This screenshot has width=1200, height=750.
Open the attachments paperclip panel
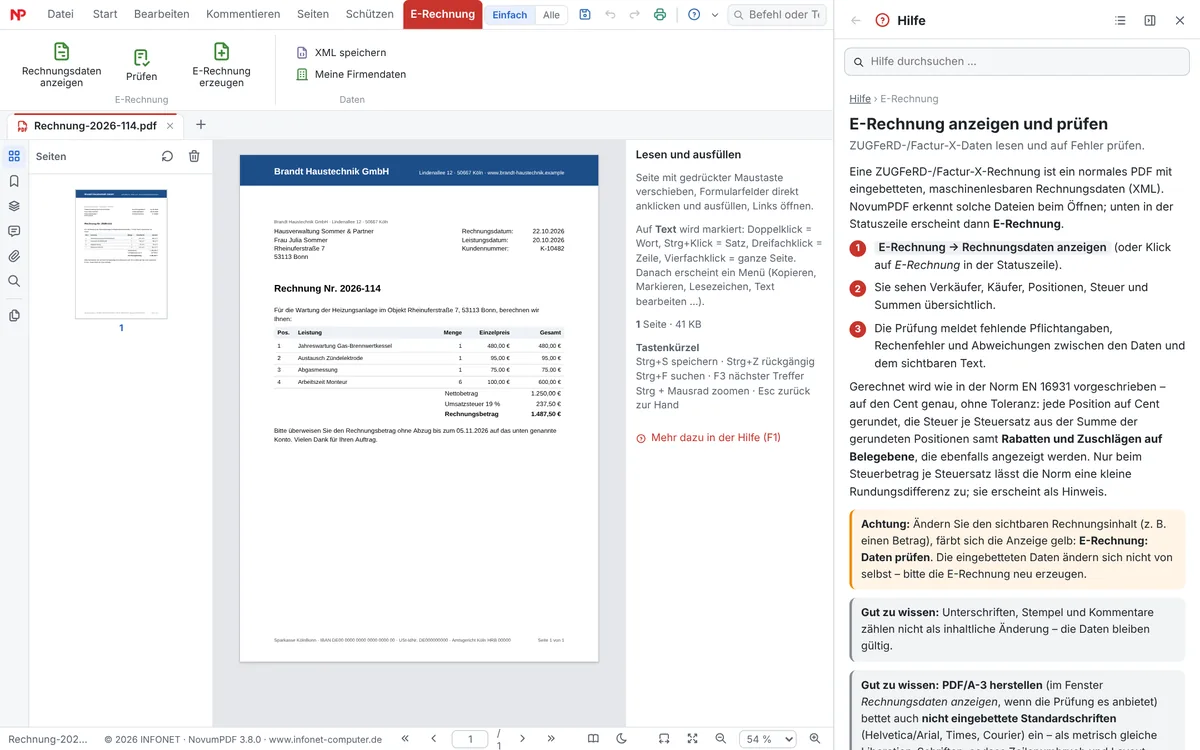(x=14, y=256)
